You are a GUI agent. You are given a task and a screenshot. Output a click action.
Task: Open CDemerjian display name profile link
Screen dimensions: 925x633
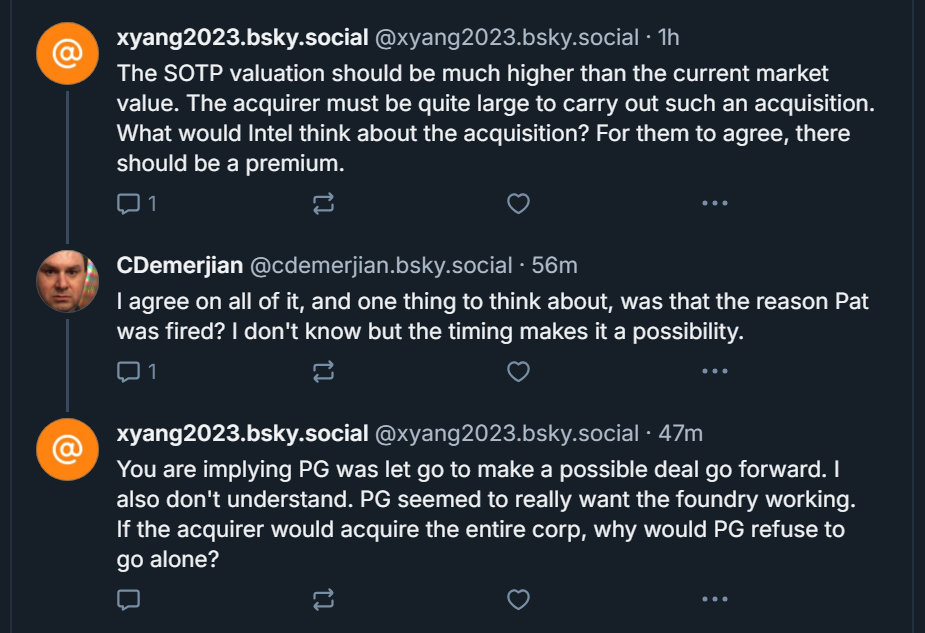point(178,266)
